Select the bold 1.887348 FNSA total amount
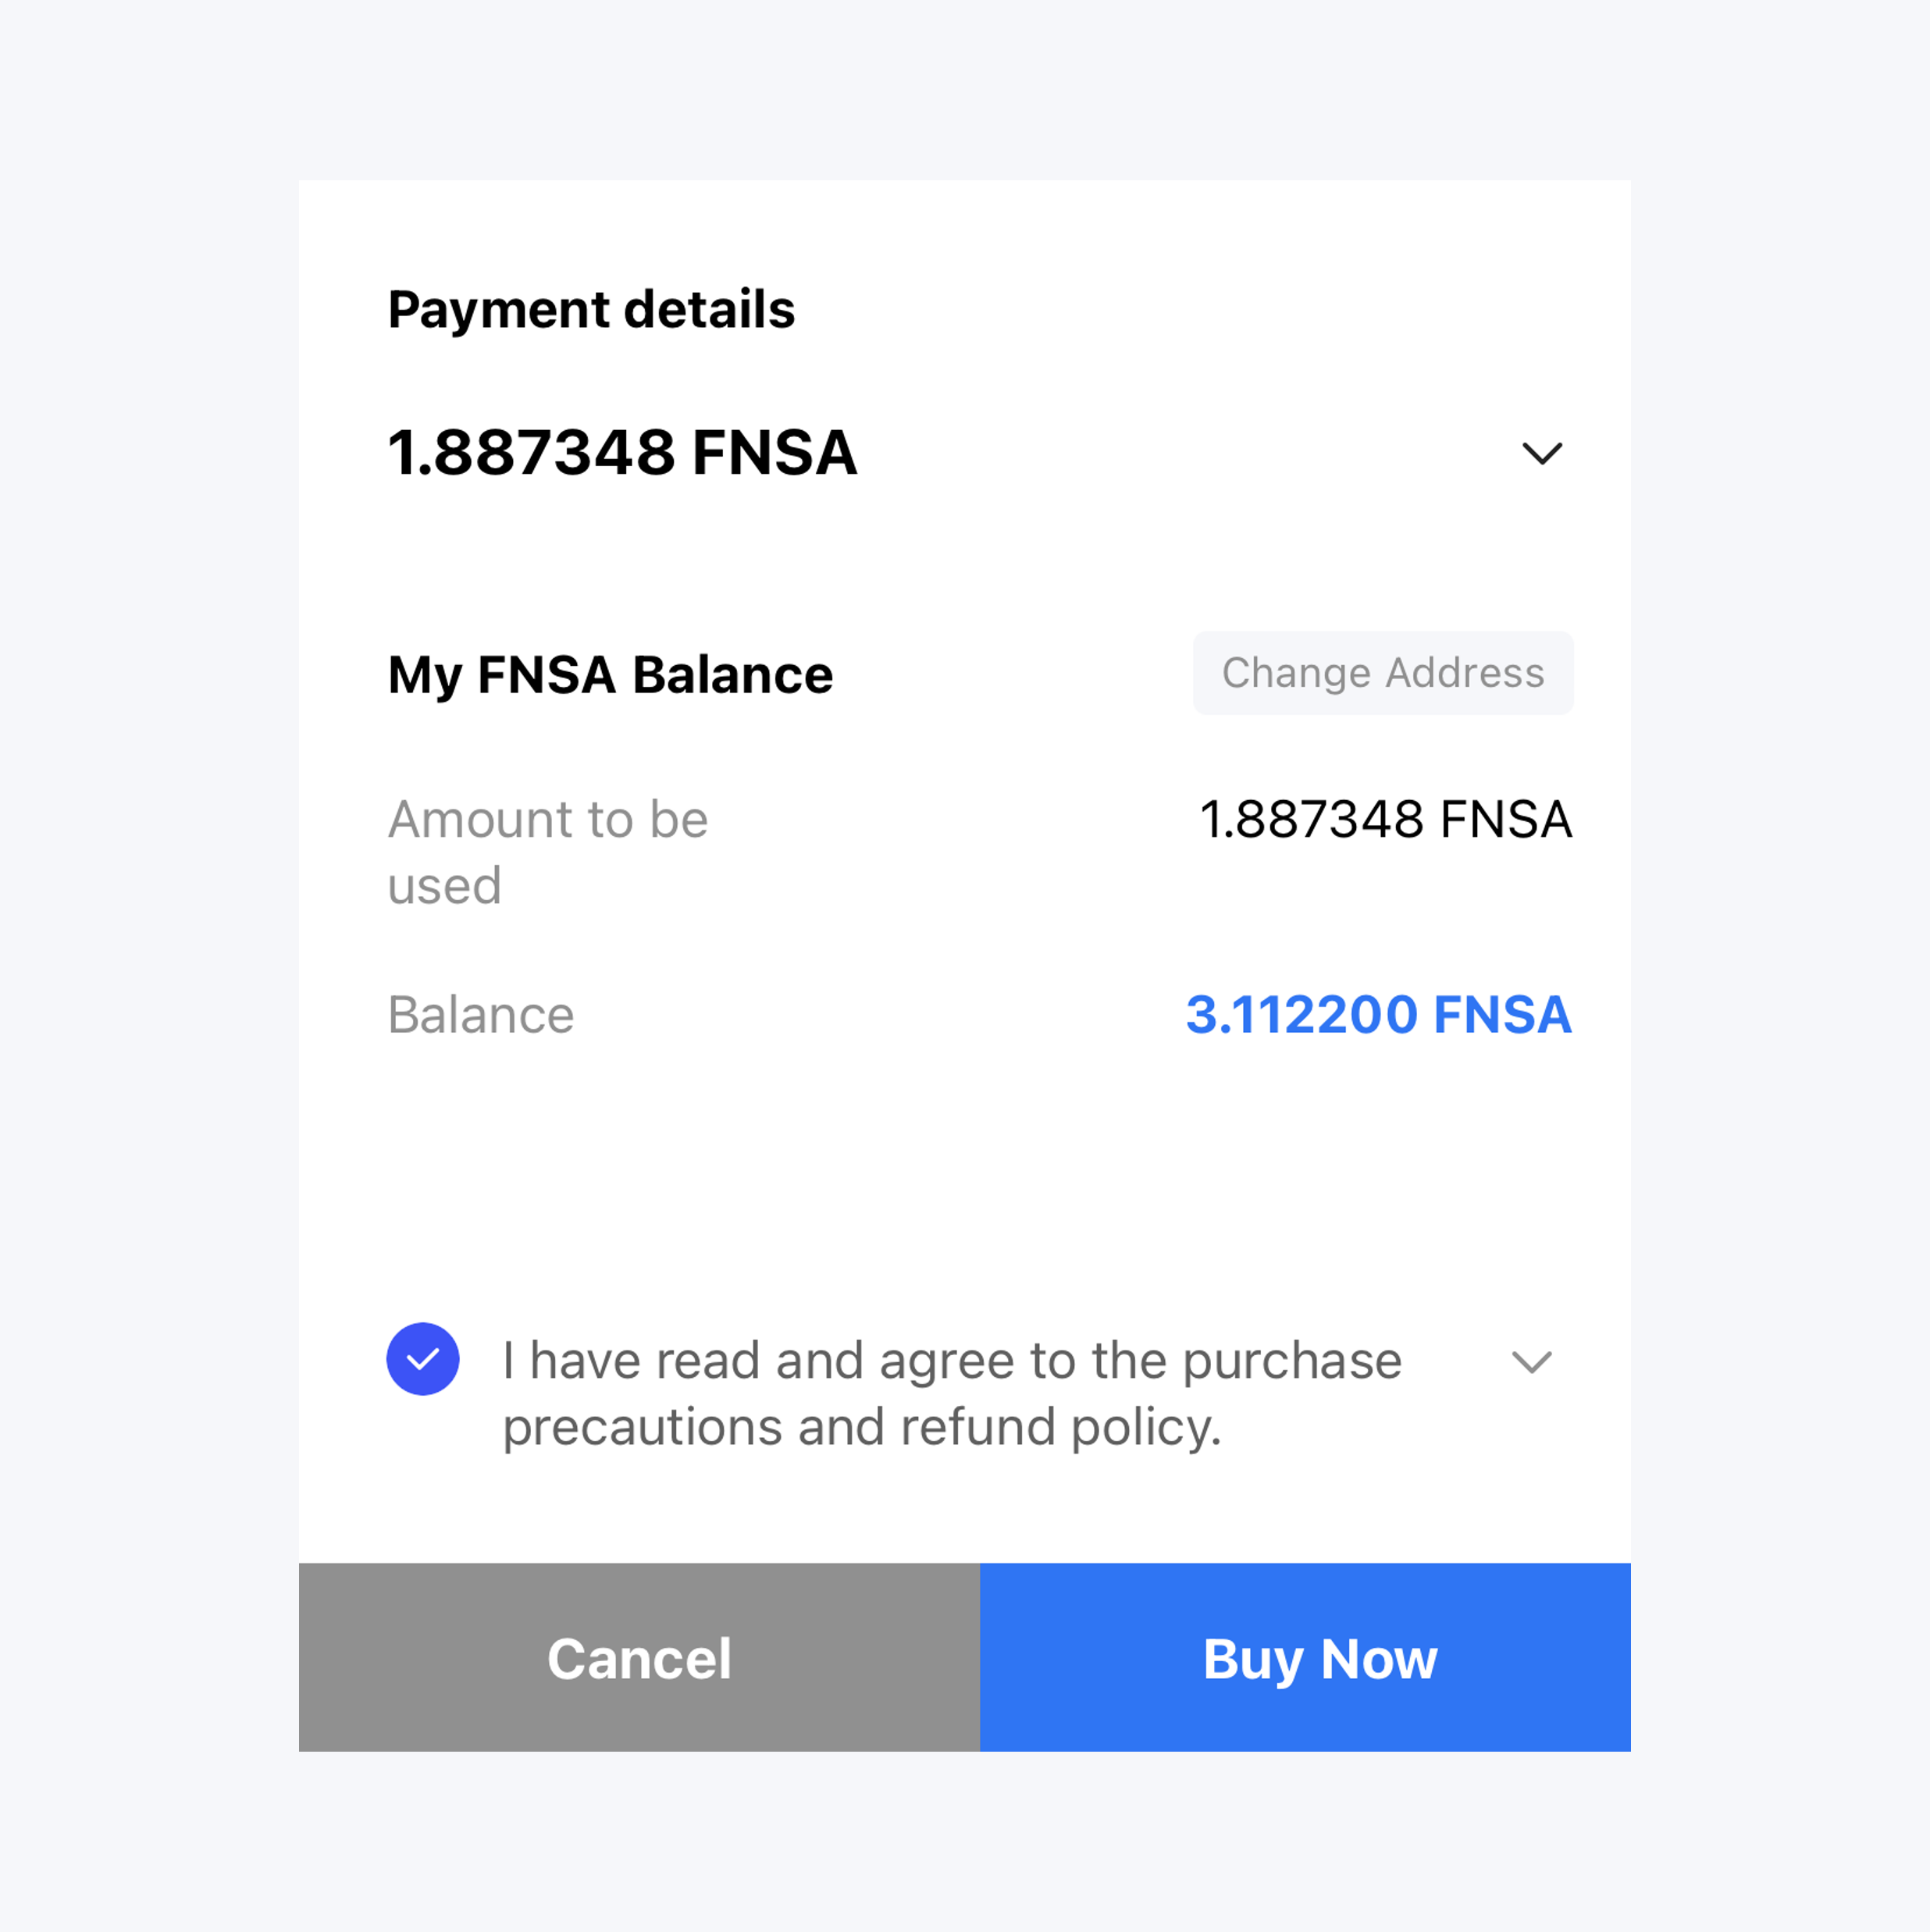Screen dimensions: 1930x1932 pyautogui.click(x=622, y=452)
